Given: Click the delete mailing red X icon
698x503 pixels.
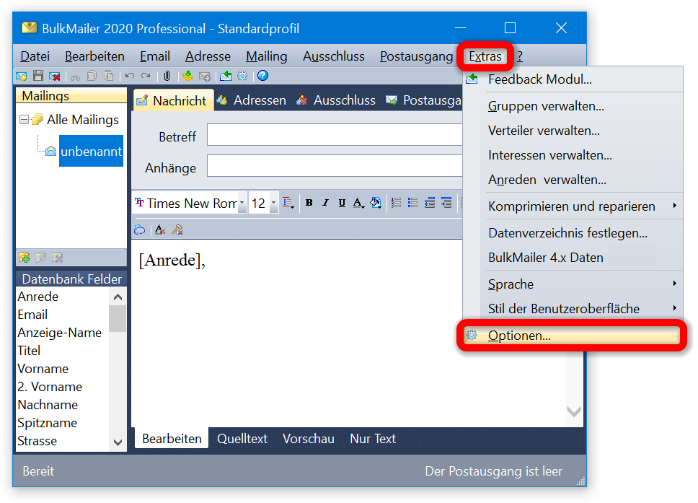Looking at the screenshot, I should tap(55, 77).
